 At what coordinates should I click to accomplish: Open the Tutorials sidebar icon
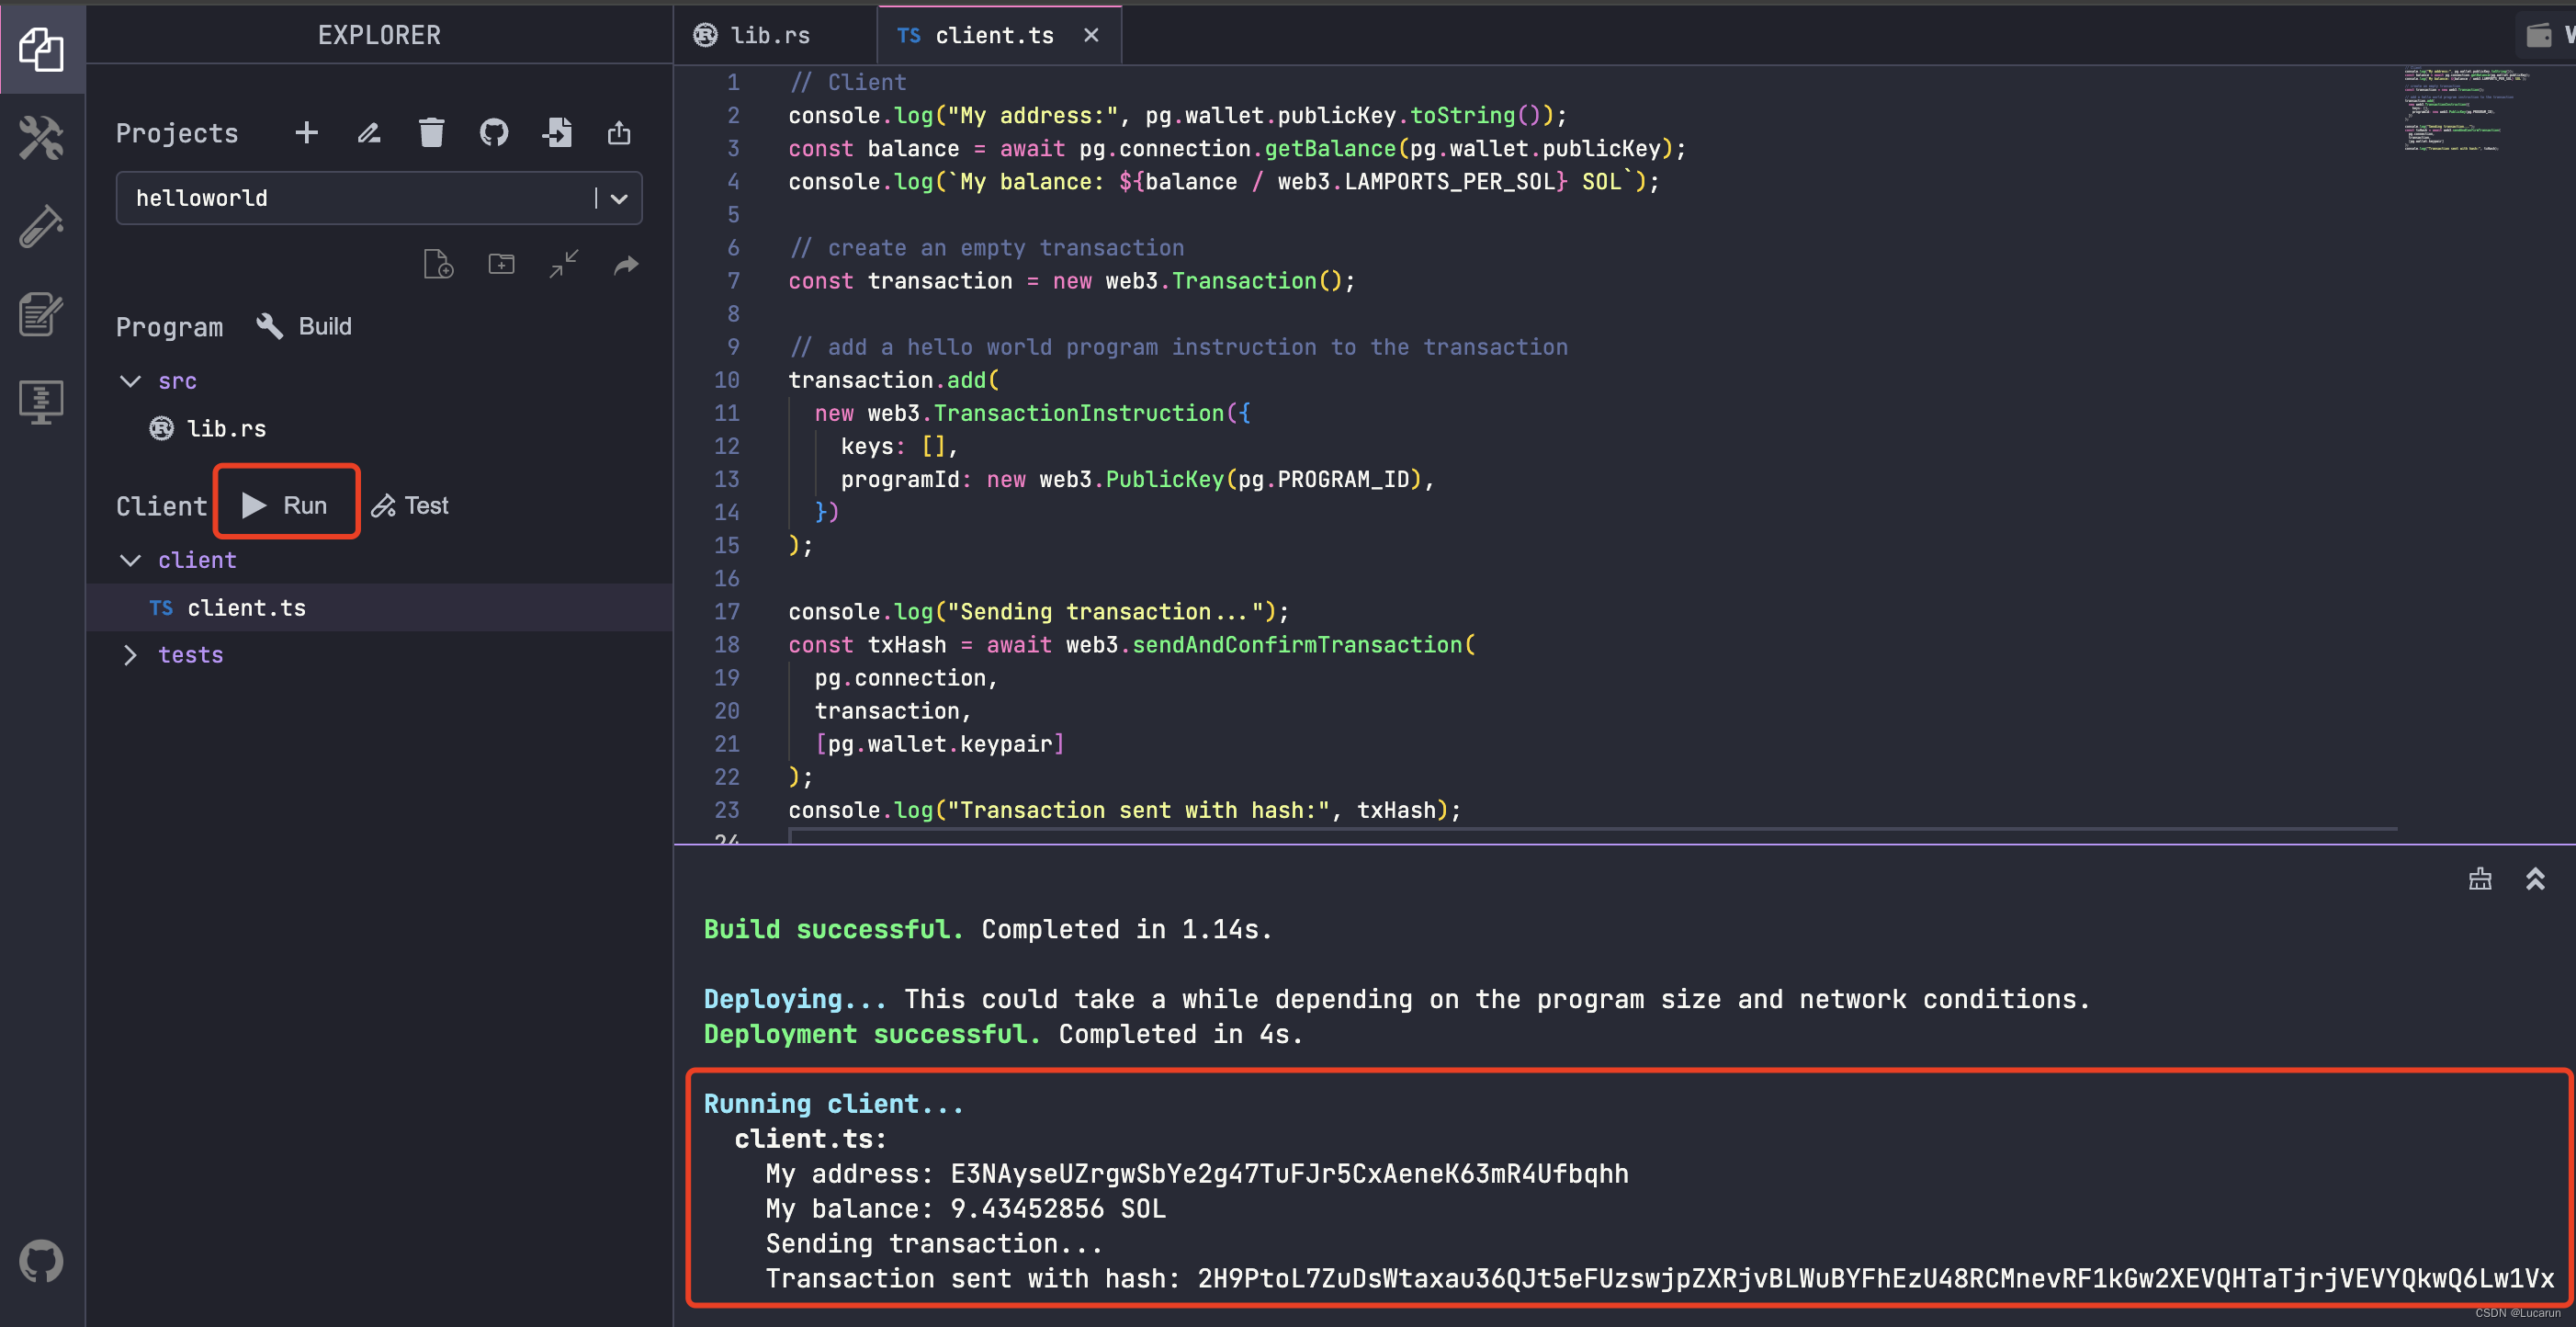point(41,314)
